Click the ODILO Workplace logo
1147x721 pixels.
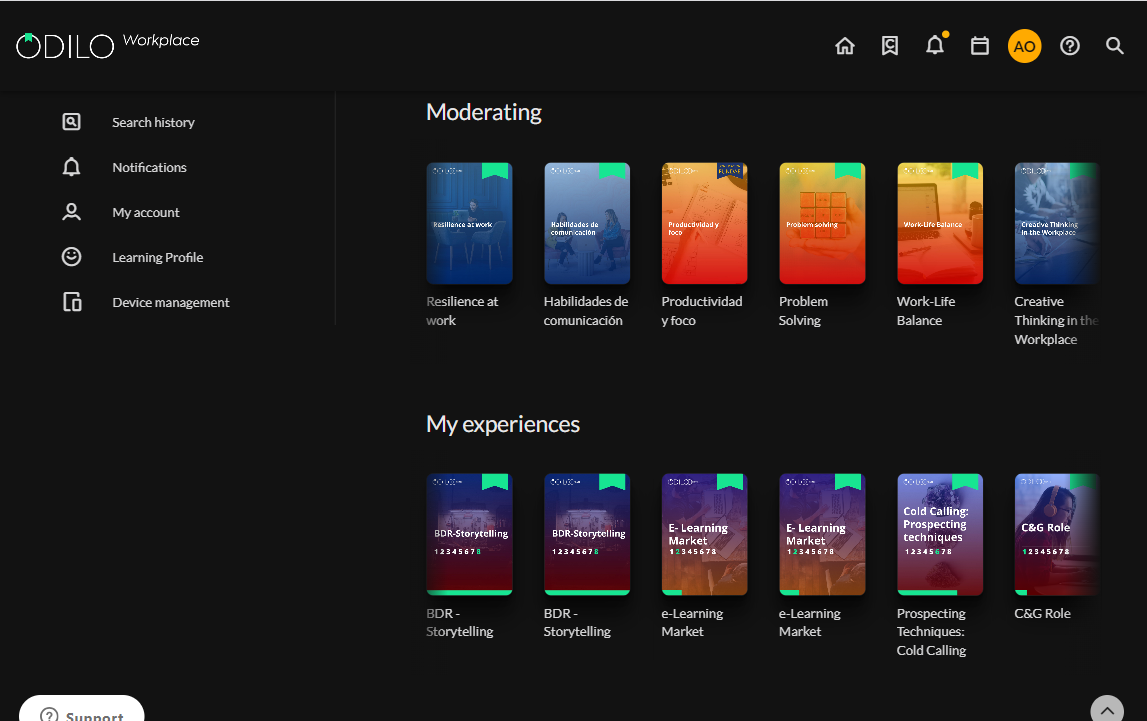click(x=107, y=45)
